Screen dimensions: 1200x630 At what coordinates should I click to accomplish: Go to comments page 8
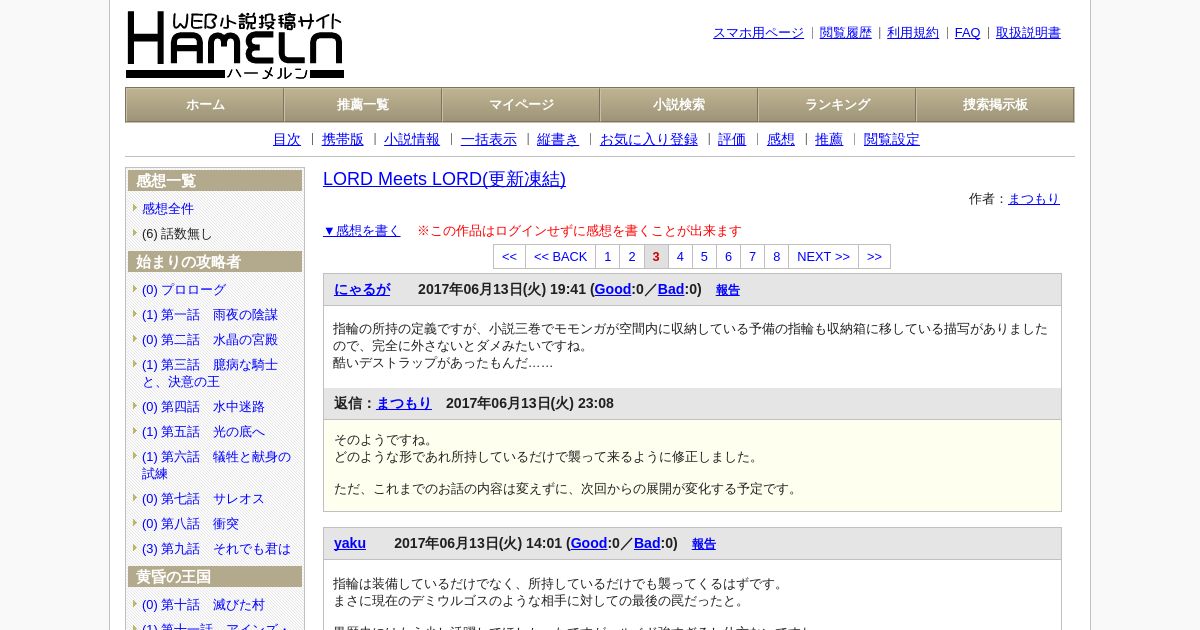pos(776,257)
